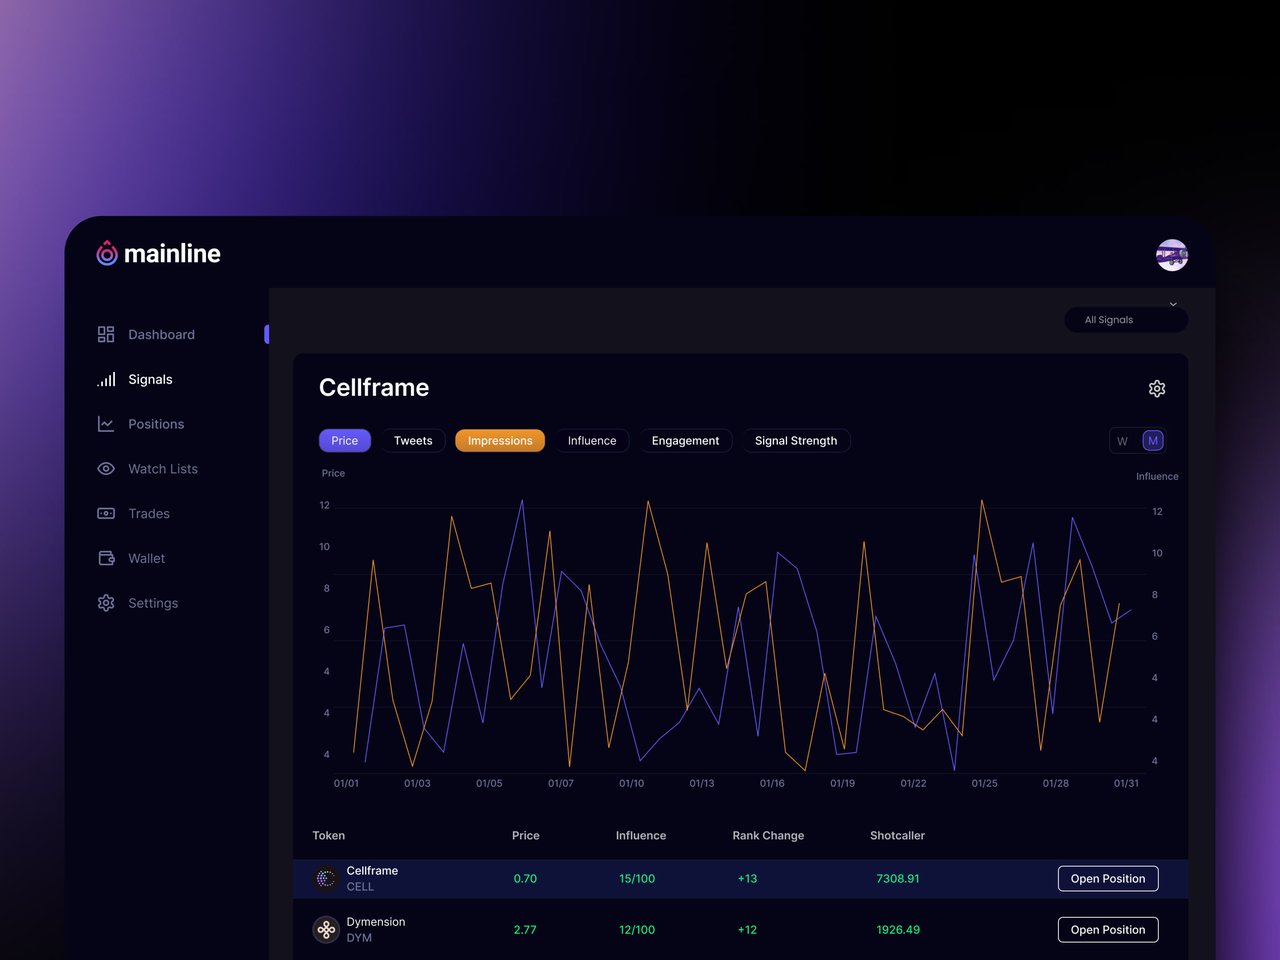Open Settings from sidebar
1280x960 pixels.
pos(153,604)
